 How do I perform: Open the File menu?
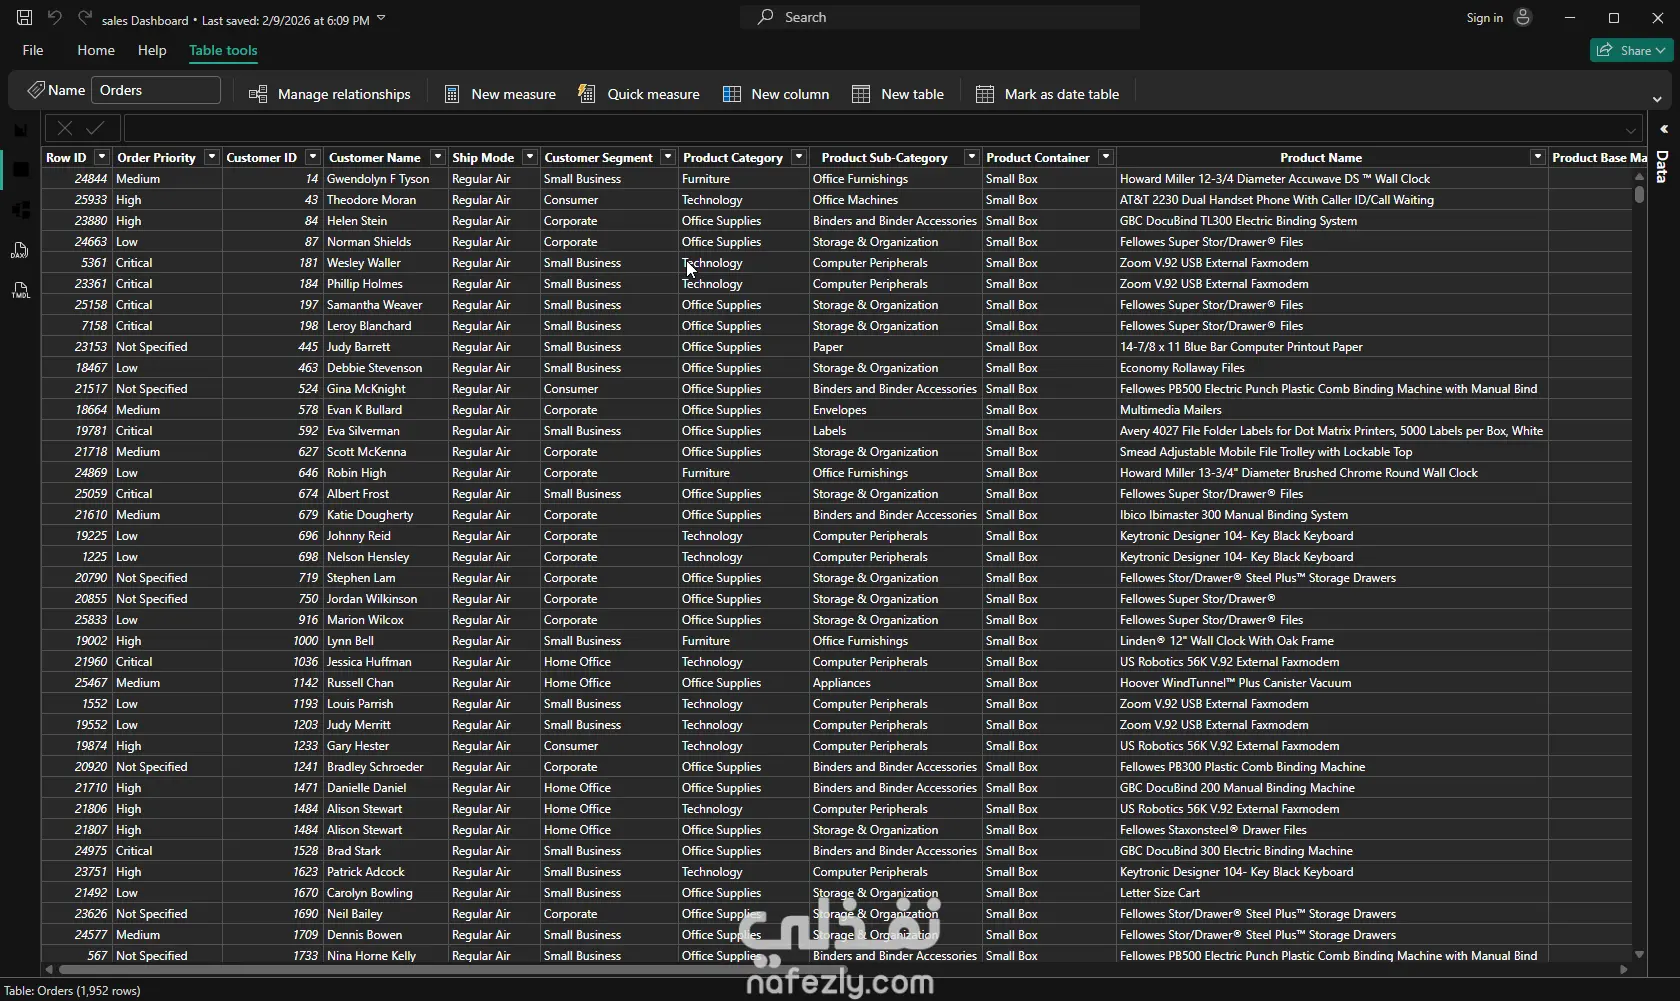coord(33,50)
